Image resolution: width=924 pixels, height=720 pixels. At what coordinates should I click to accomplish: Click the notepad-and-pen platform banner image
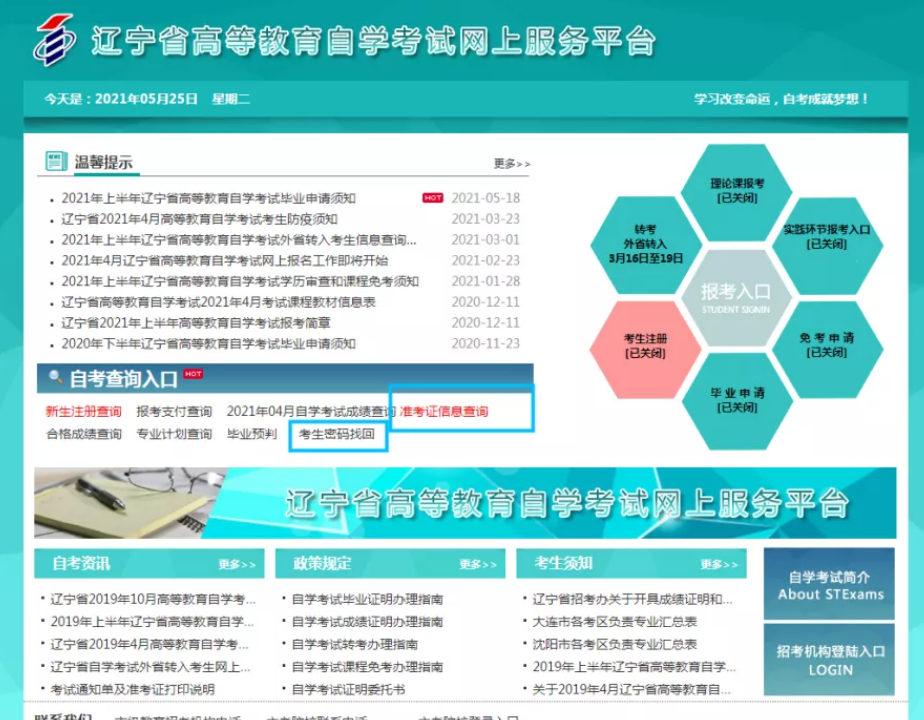click(x=465, y=503)
